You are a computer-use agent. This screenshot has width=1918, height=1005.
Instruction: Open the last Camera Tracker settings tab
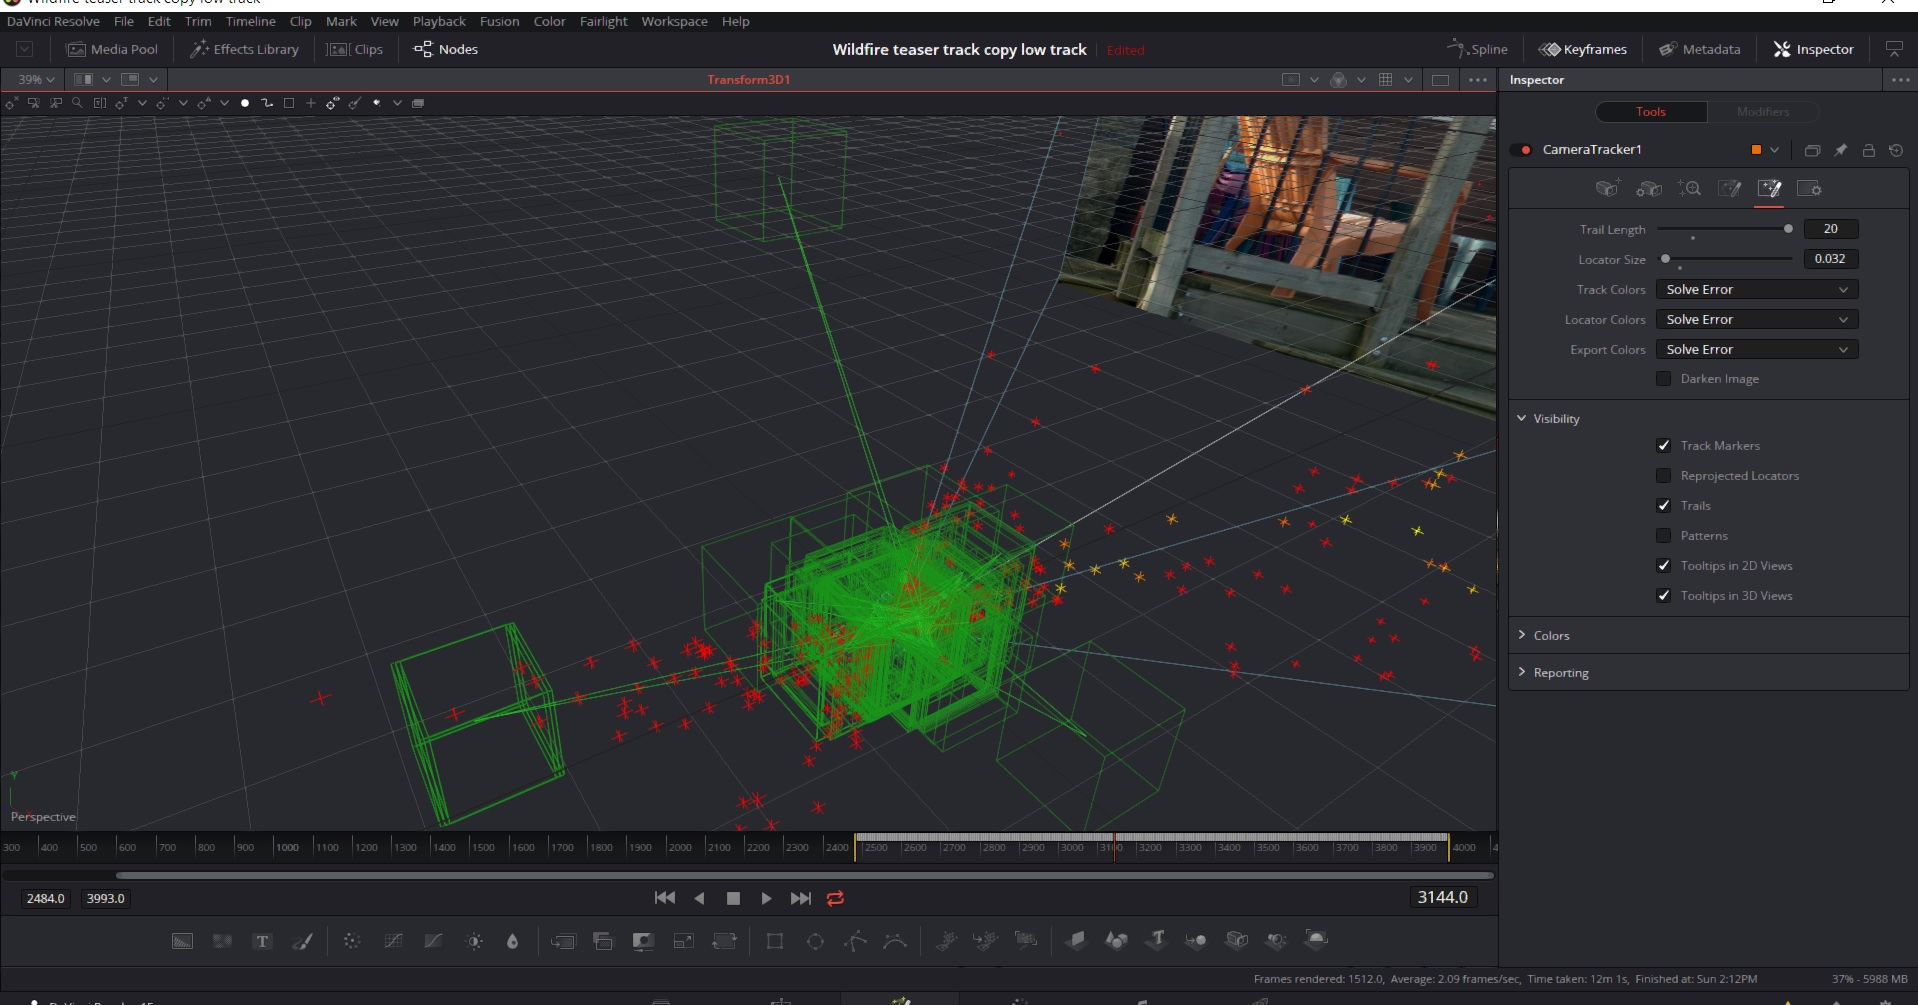point(1809,188)
